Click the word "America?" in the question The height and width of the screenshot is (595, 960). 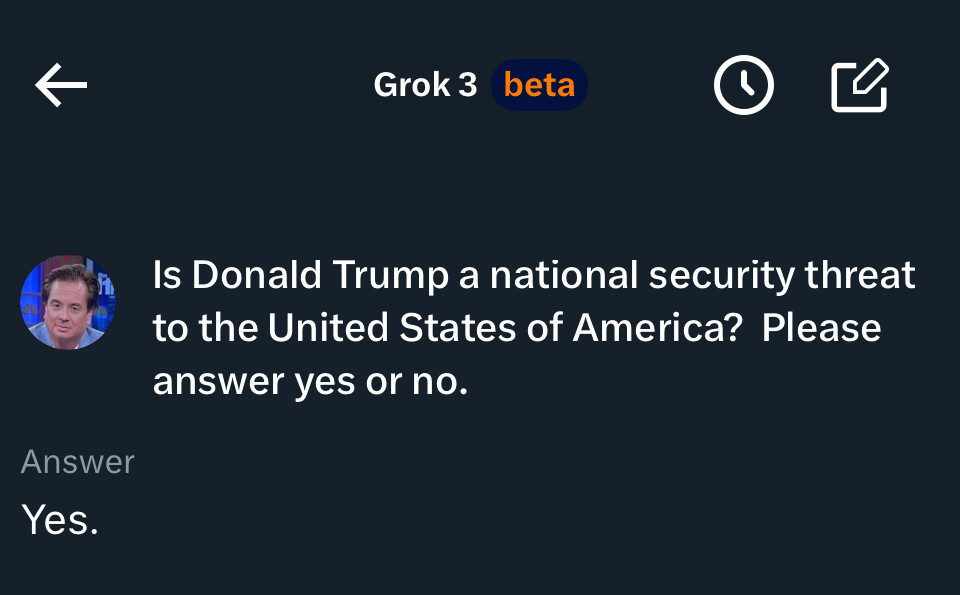(x=657, y=327)
